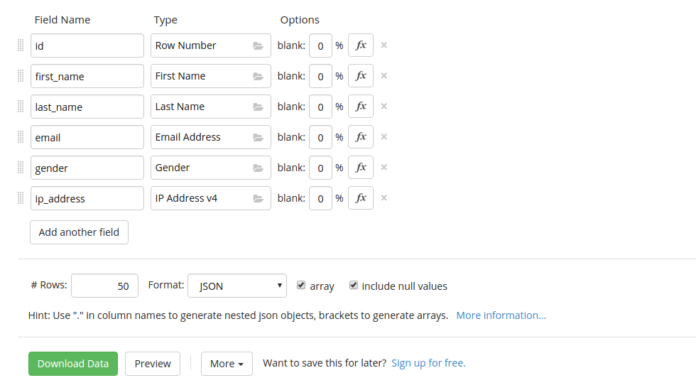Open the More information link
696x390 pixels.
[501, 315]
